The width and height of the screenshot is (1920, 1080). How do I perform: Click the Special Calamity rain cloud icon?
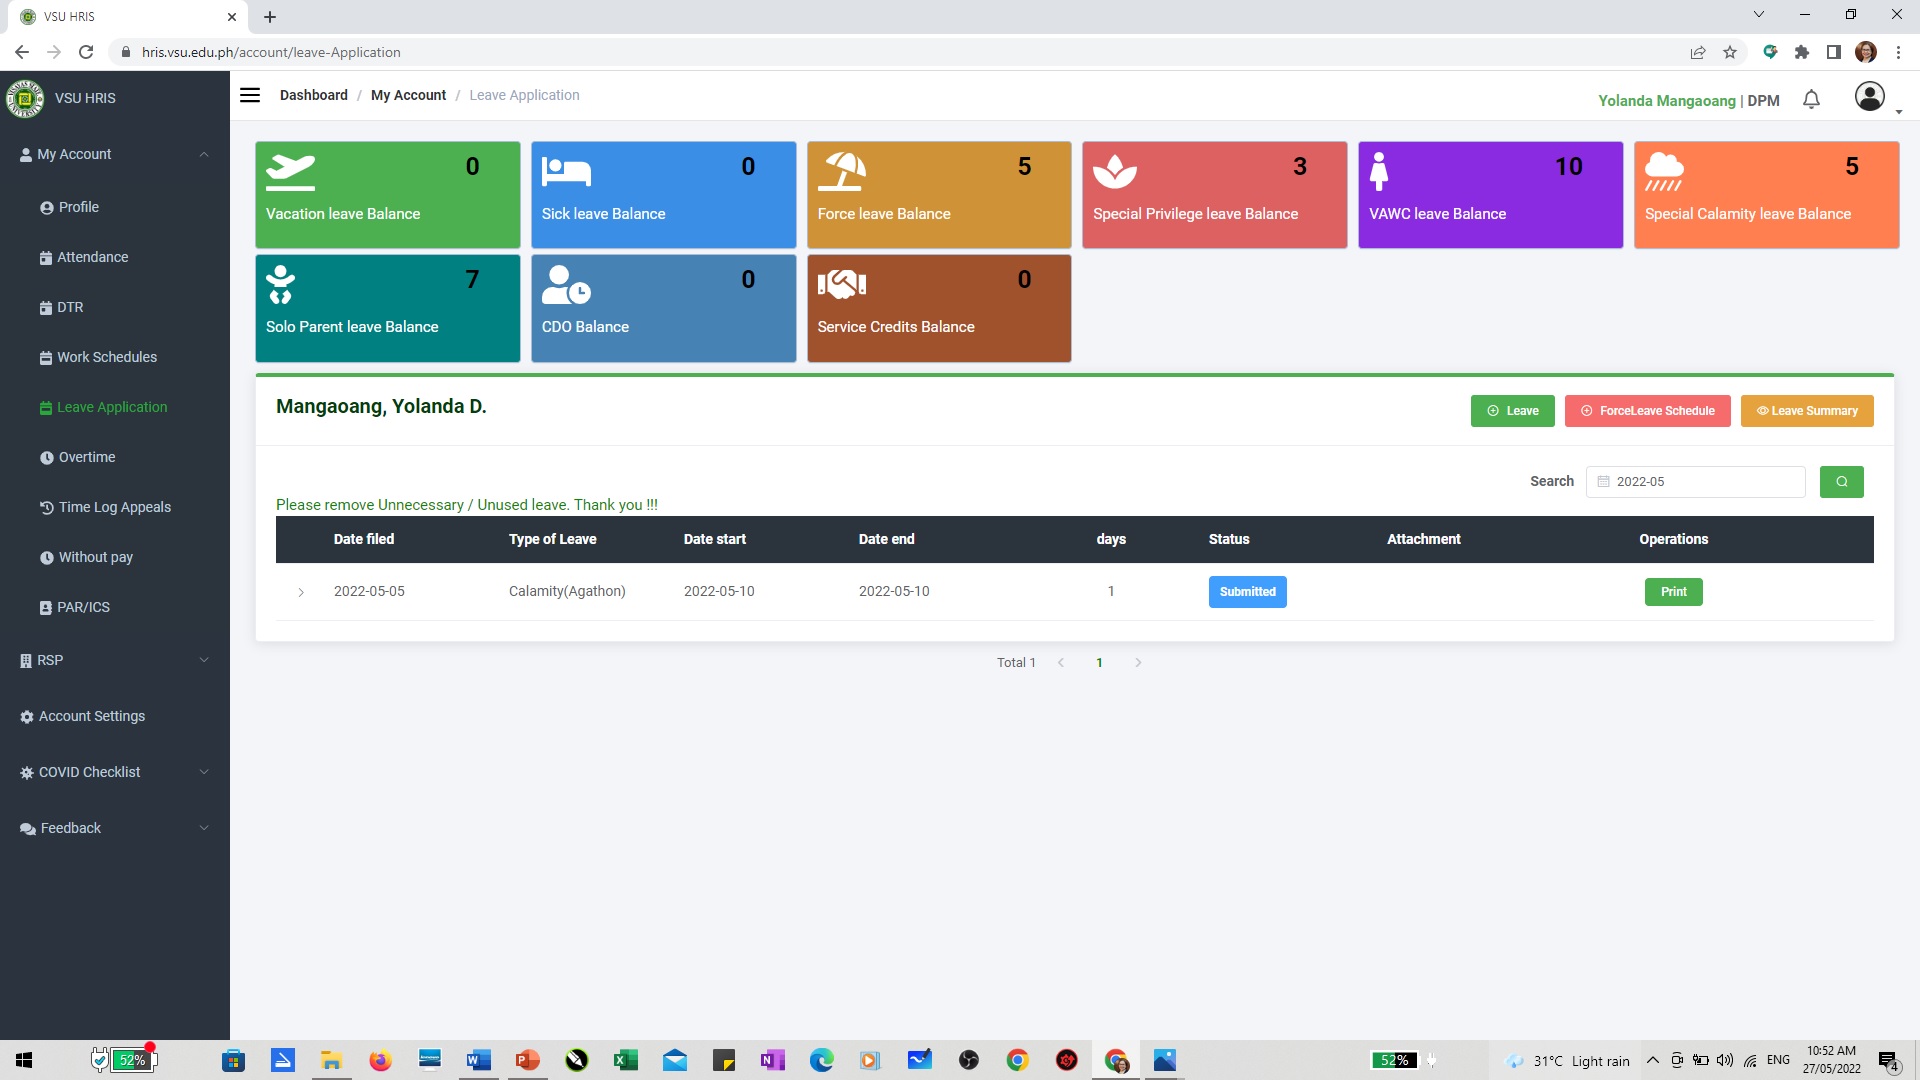pyautogui.click(x=1664, y=172)
